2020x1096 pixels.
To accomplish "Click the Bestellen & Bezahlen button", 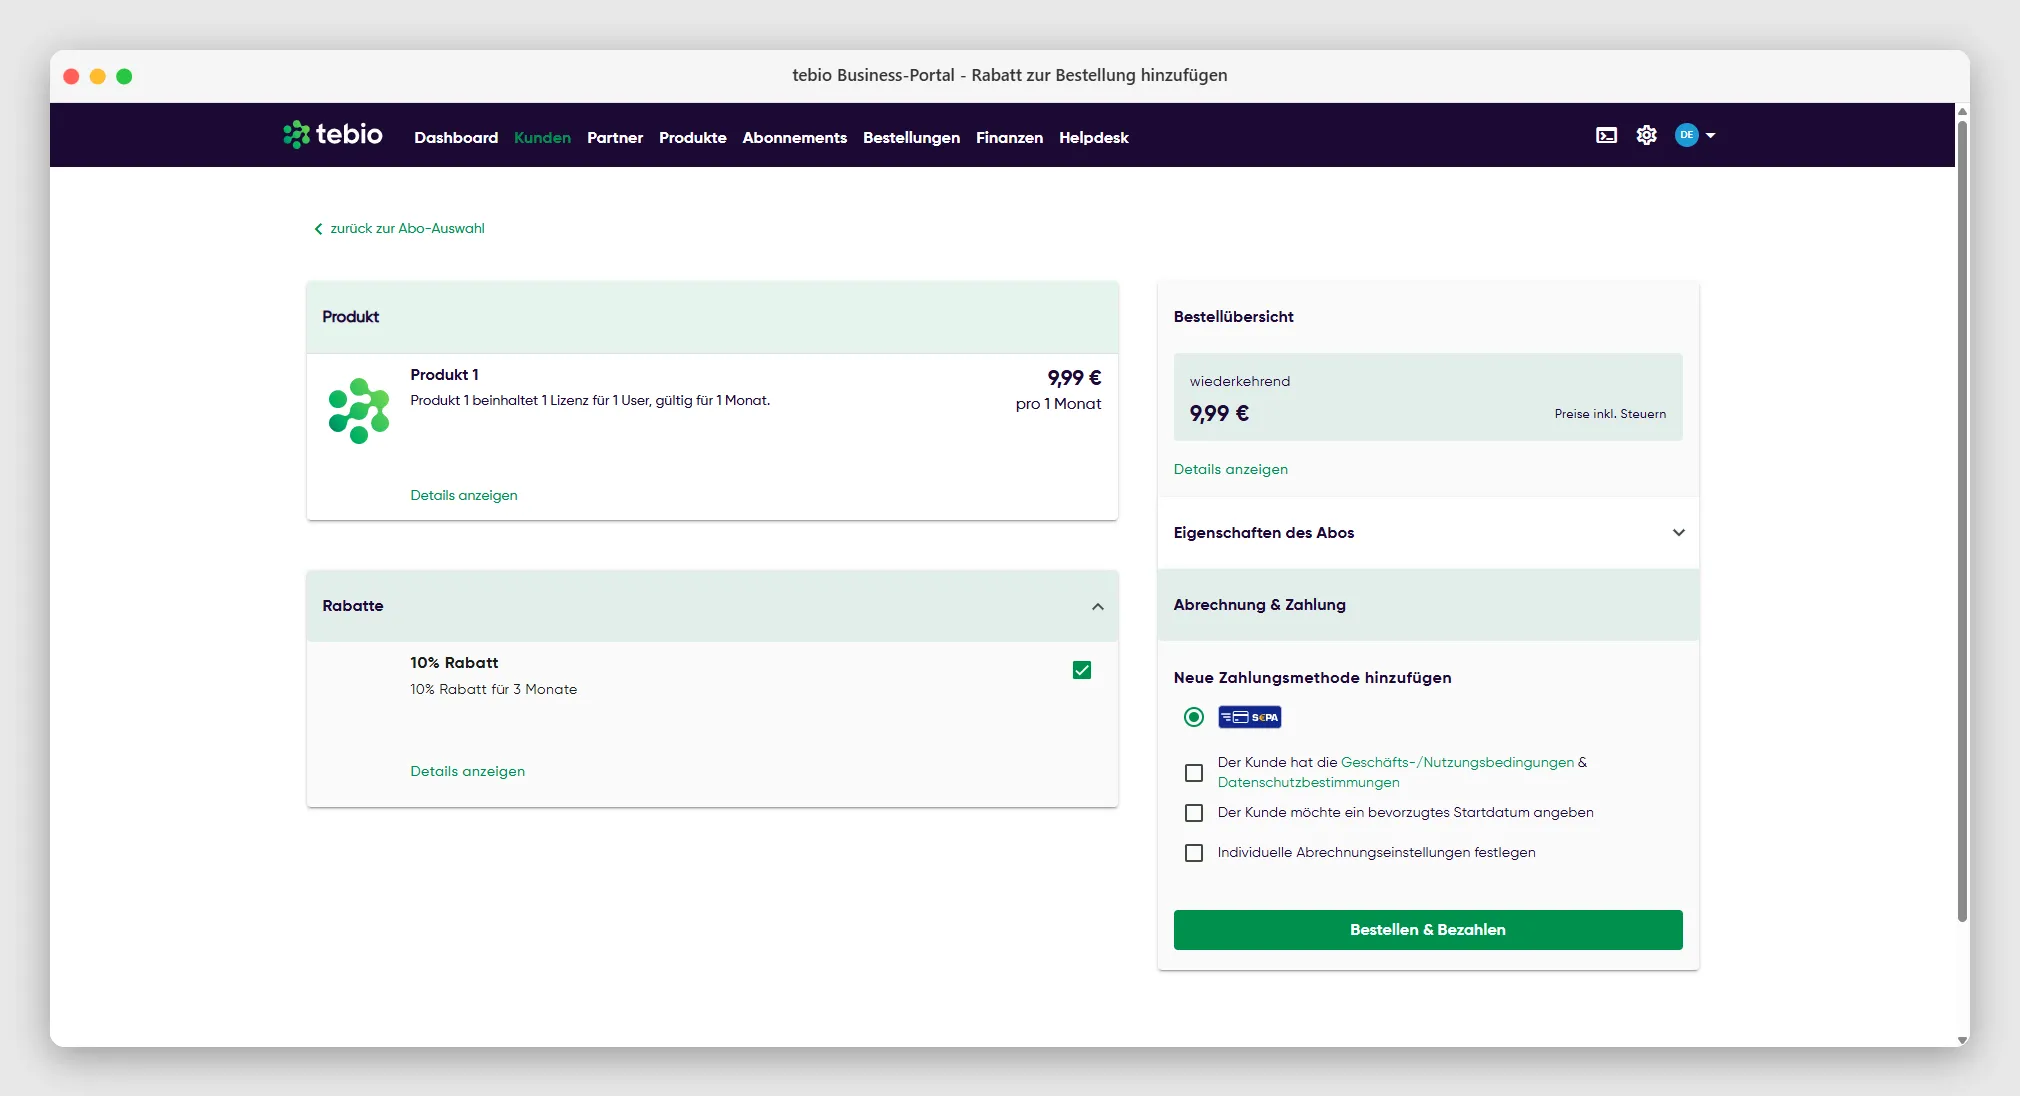I will pyautogui.click(x=1428, y=930).
